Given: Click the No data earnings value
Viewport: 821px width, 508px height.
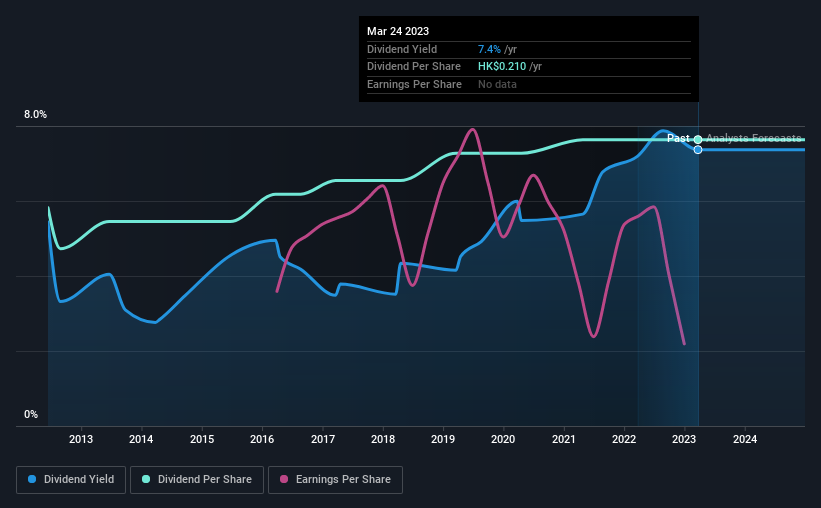Looking at the screenshot, I should [x=497, y=84].
